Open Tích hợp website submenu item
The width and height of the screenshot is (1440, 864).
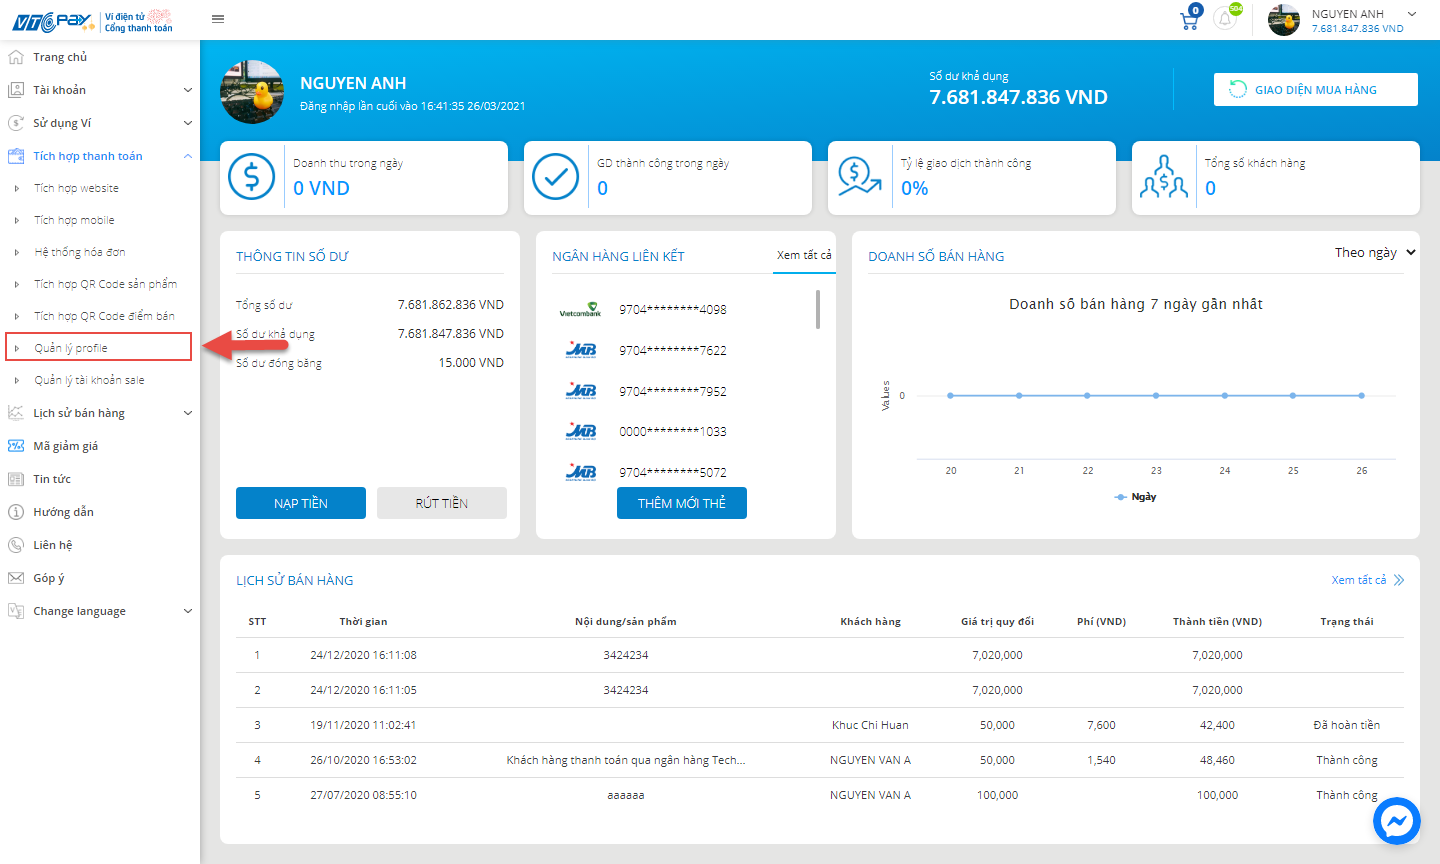tap(76, 188)
